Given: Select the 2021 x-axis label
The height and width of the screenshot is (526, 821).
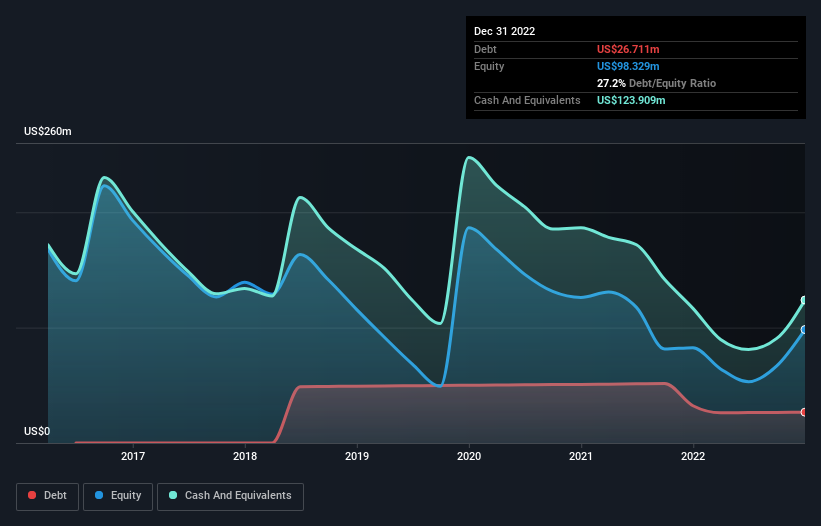Looking at the screenshot, I should (x=581, y=456).
